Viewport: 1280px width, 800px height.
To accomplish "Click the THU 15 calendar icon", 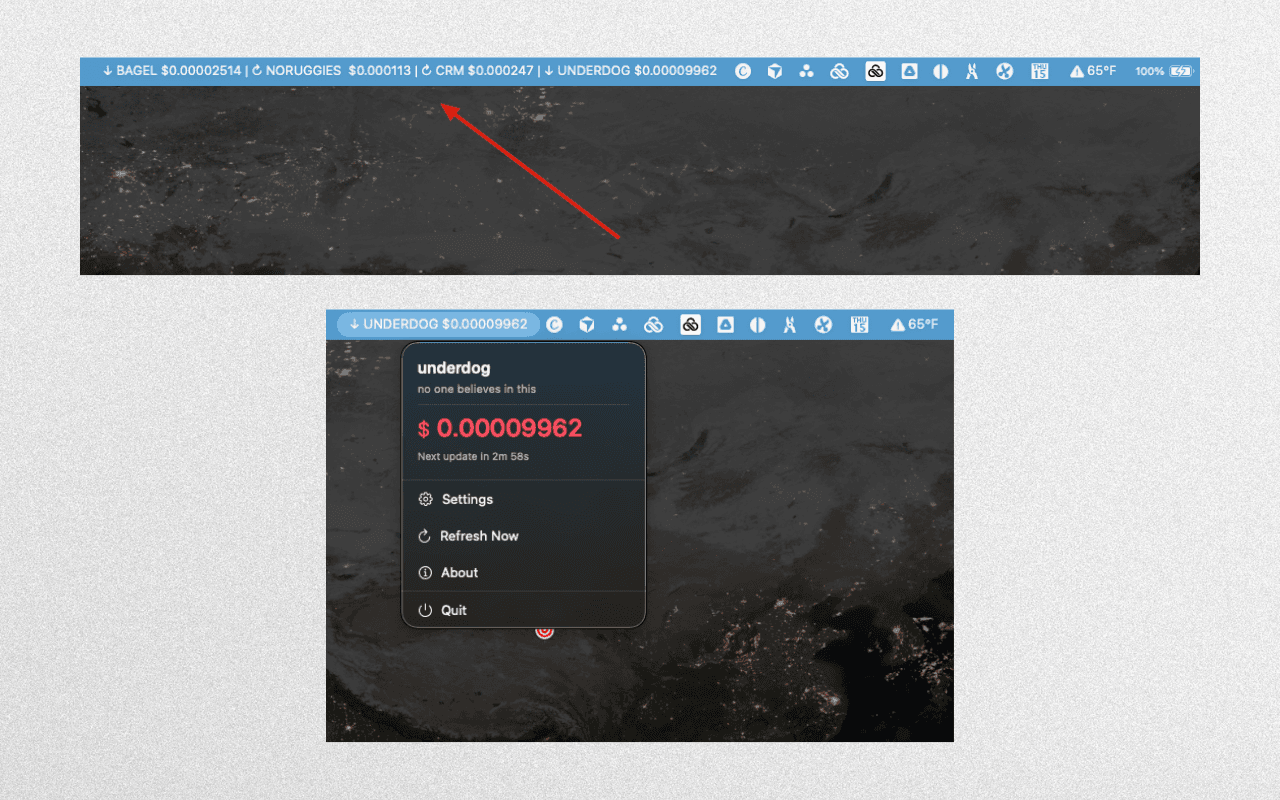I will pyautogui.click(x=1039, y=71).
